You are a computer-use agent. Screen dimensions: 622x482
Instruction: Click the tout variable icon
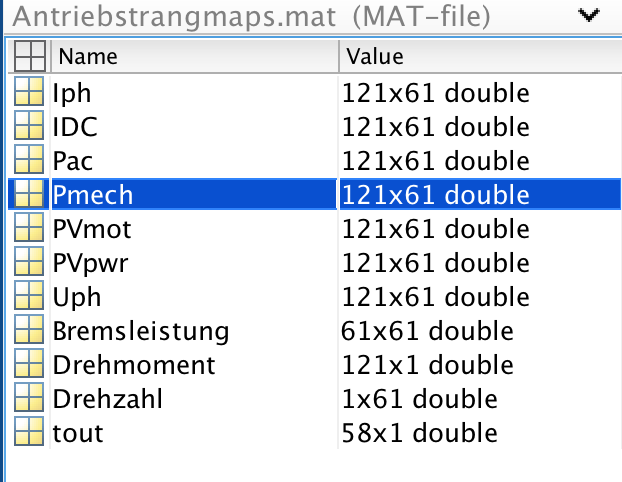pos(29,433)
